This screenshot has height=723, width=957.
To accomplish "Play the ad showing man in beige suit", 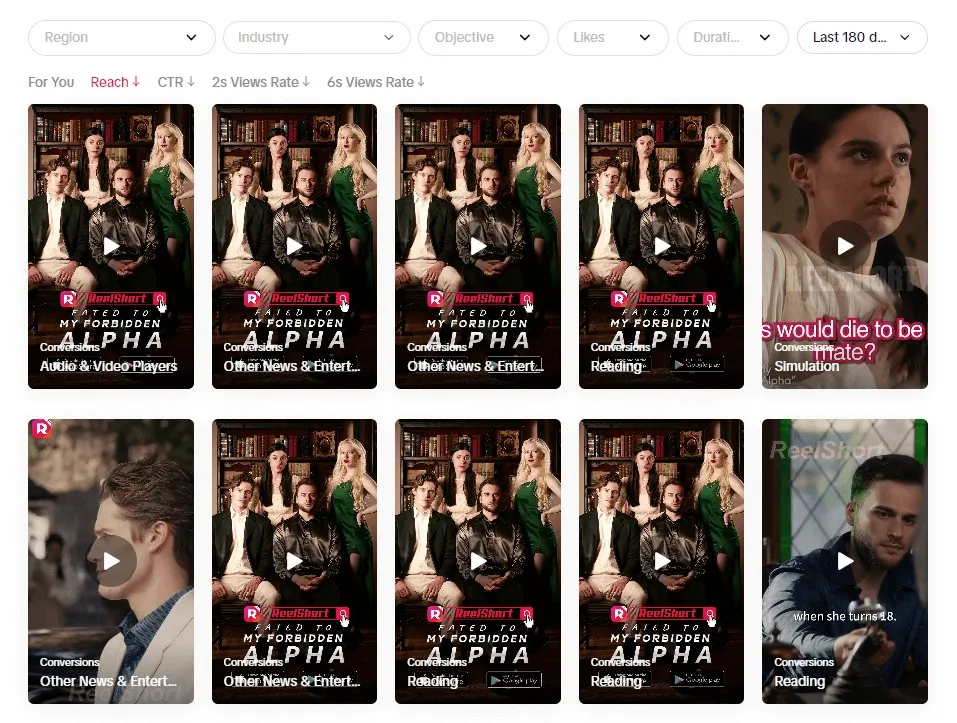I will coord(111,561).
